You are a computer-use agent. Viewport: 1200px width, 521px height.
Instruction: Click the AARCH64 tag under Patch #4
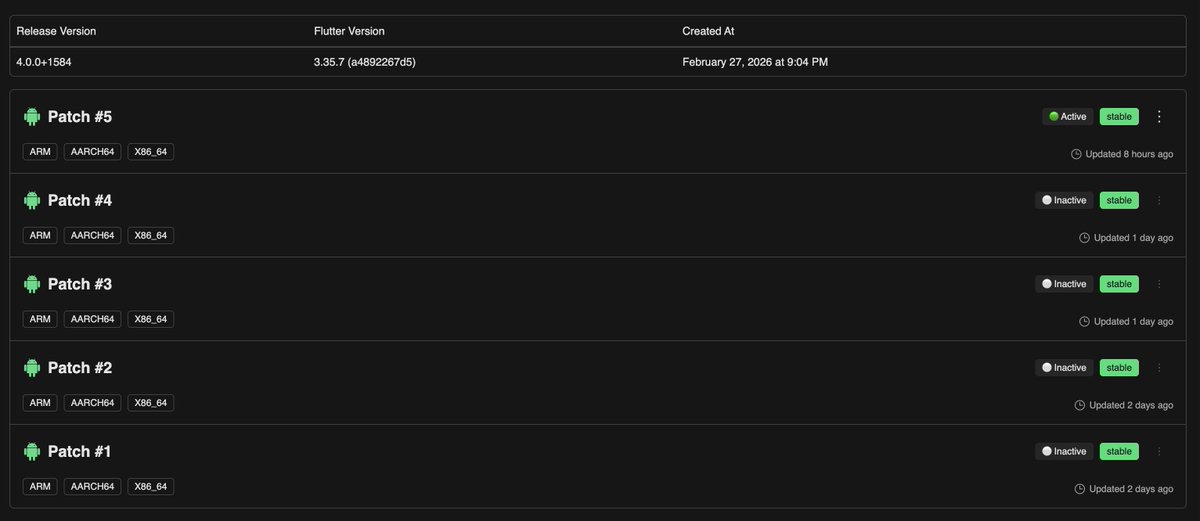coord(92,236)
